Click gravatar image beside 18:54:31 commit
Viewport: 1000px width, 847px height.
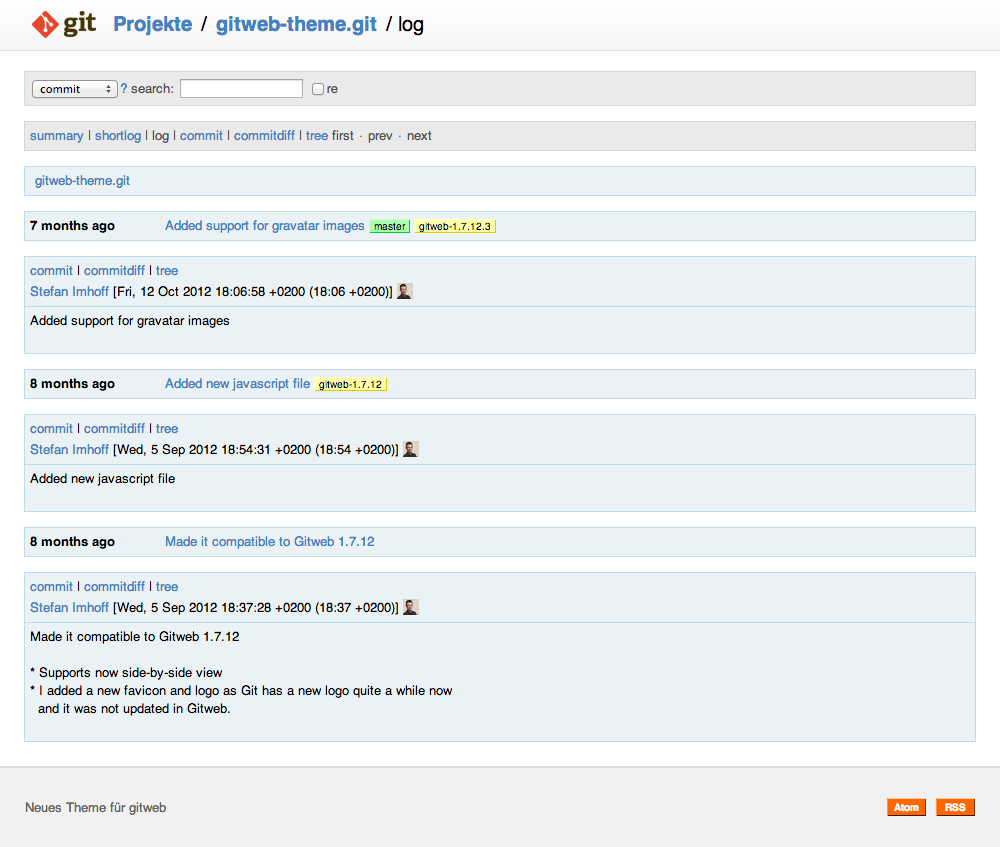click(x=410, y=449)
